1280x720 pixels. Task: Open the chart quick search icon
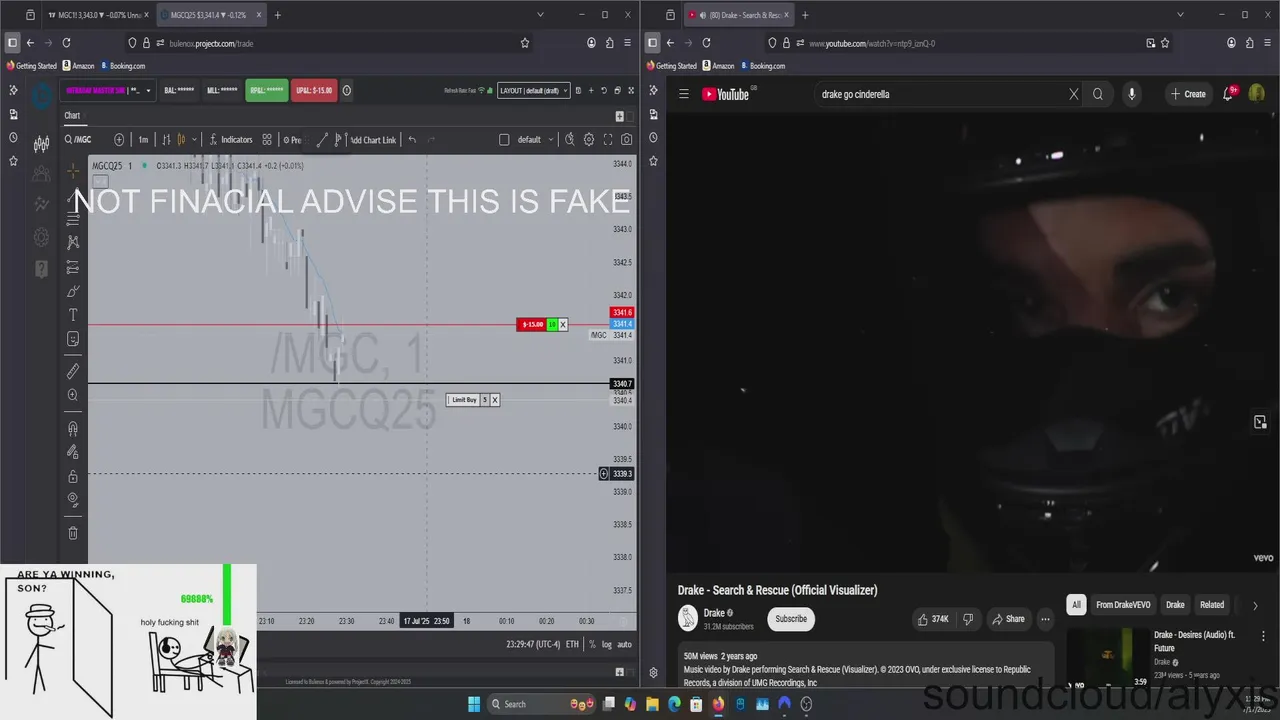(569, 140)
